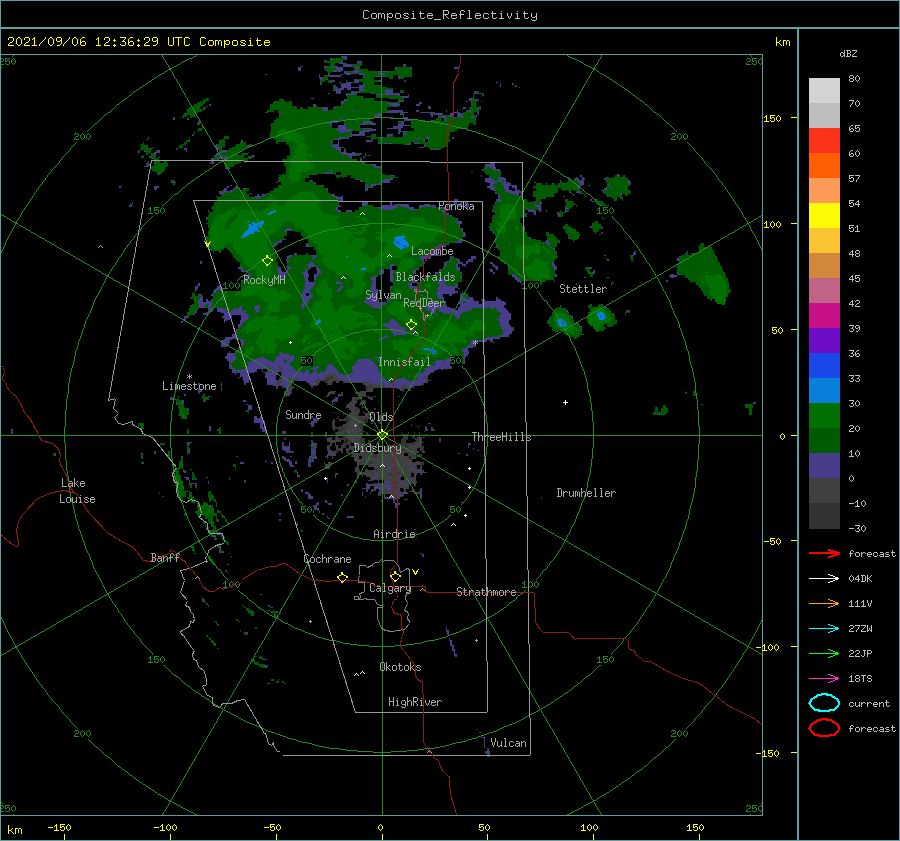Click the orange 60 dBZ color swatch
Image resolution: width=900 pixels, height=841 pixels.
(824, 165)
